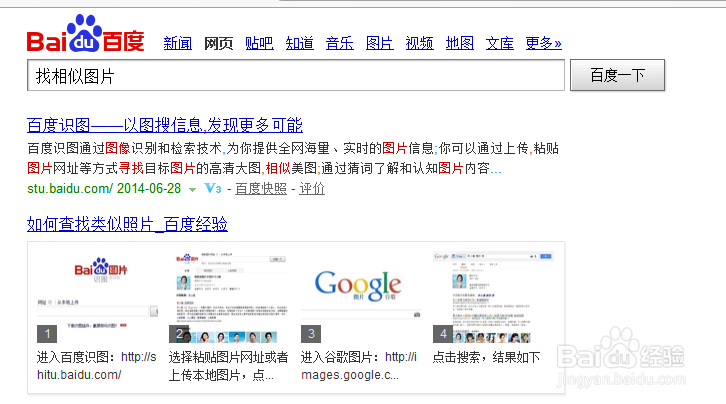Open the 评价 rating link
The image size is (726, 404).
tap(312, 188)
